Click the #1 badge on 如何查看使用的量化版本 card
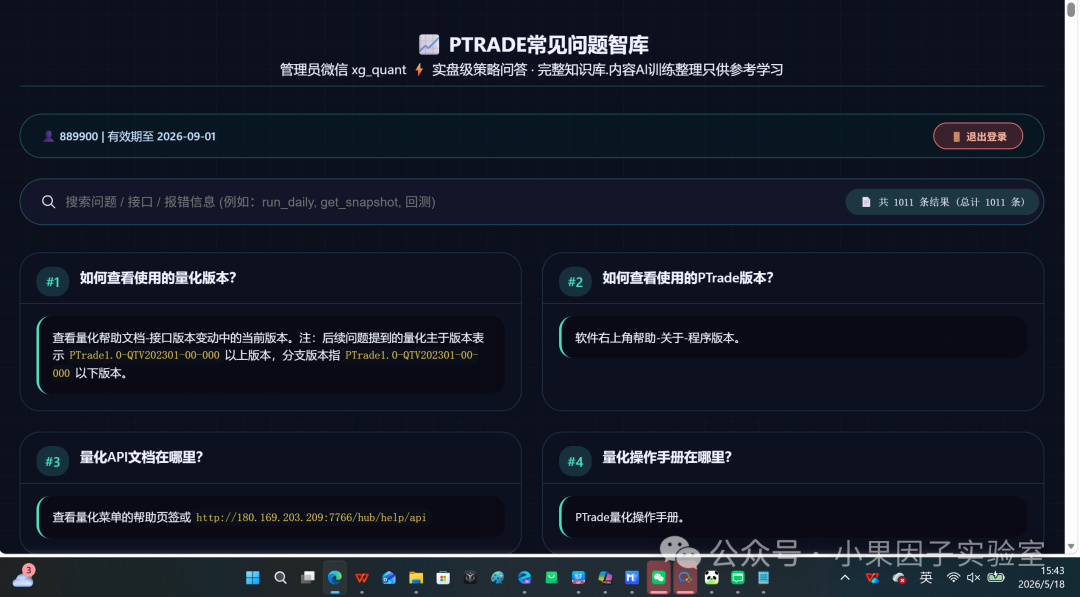The width and height of the screenshot is (1080, 597). (52, 282)
